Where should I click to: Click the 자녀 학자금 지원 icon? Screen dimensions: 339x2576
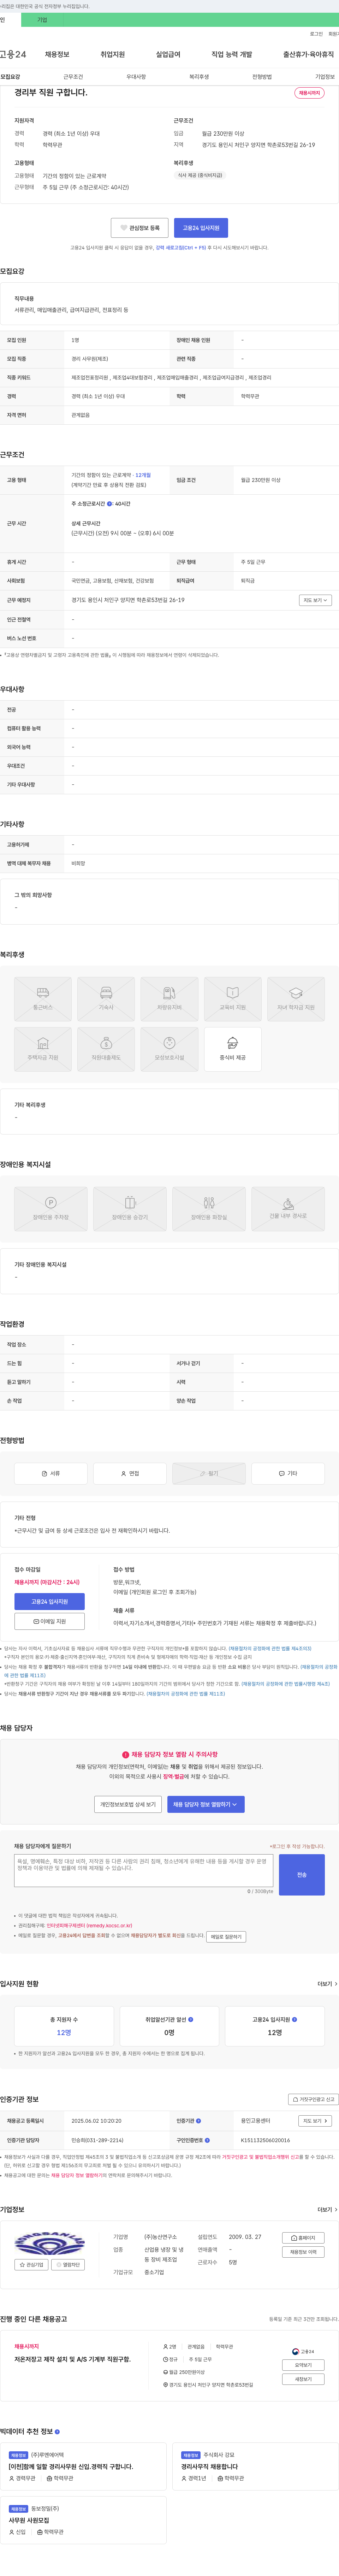(x=296, y=999)
